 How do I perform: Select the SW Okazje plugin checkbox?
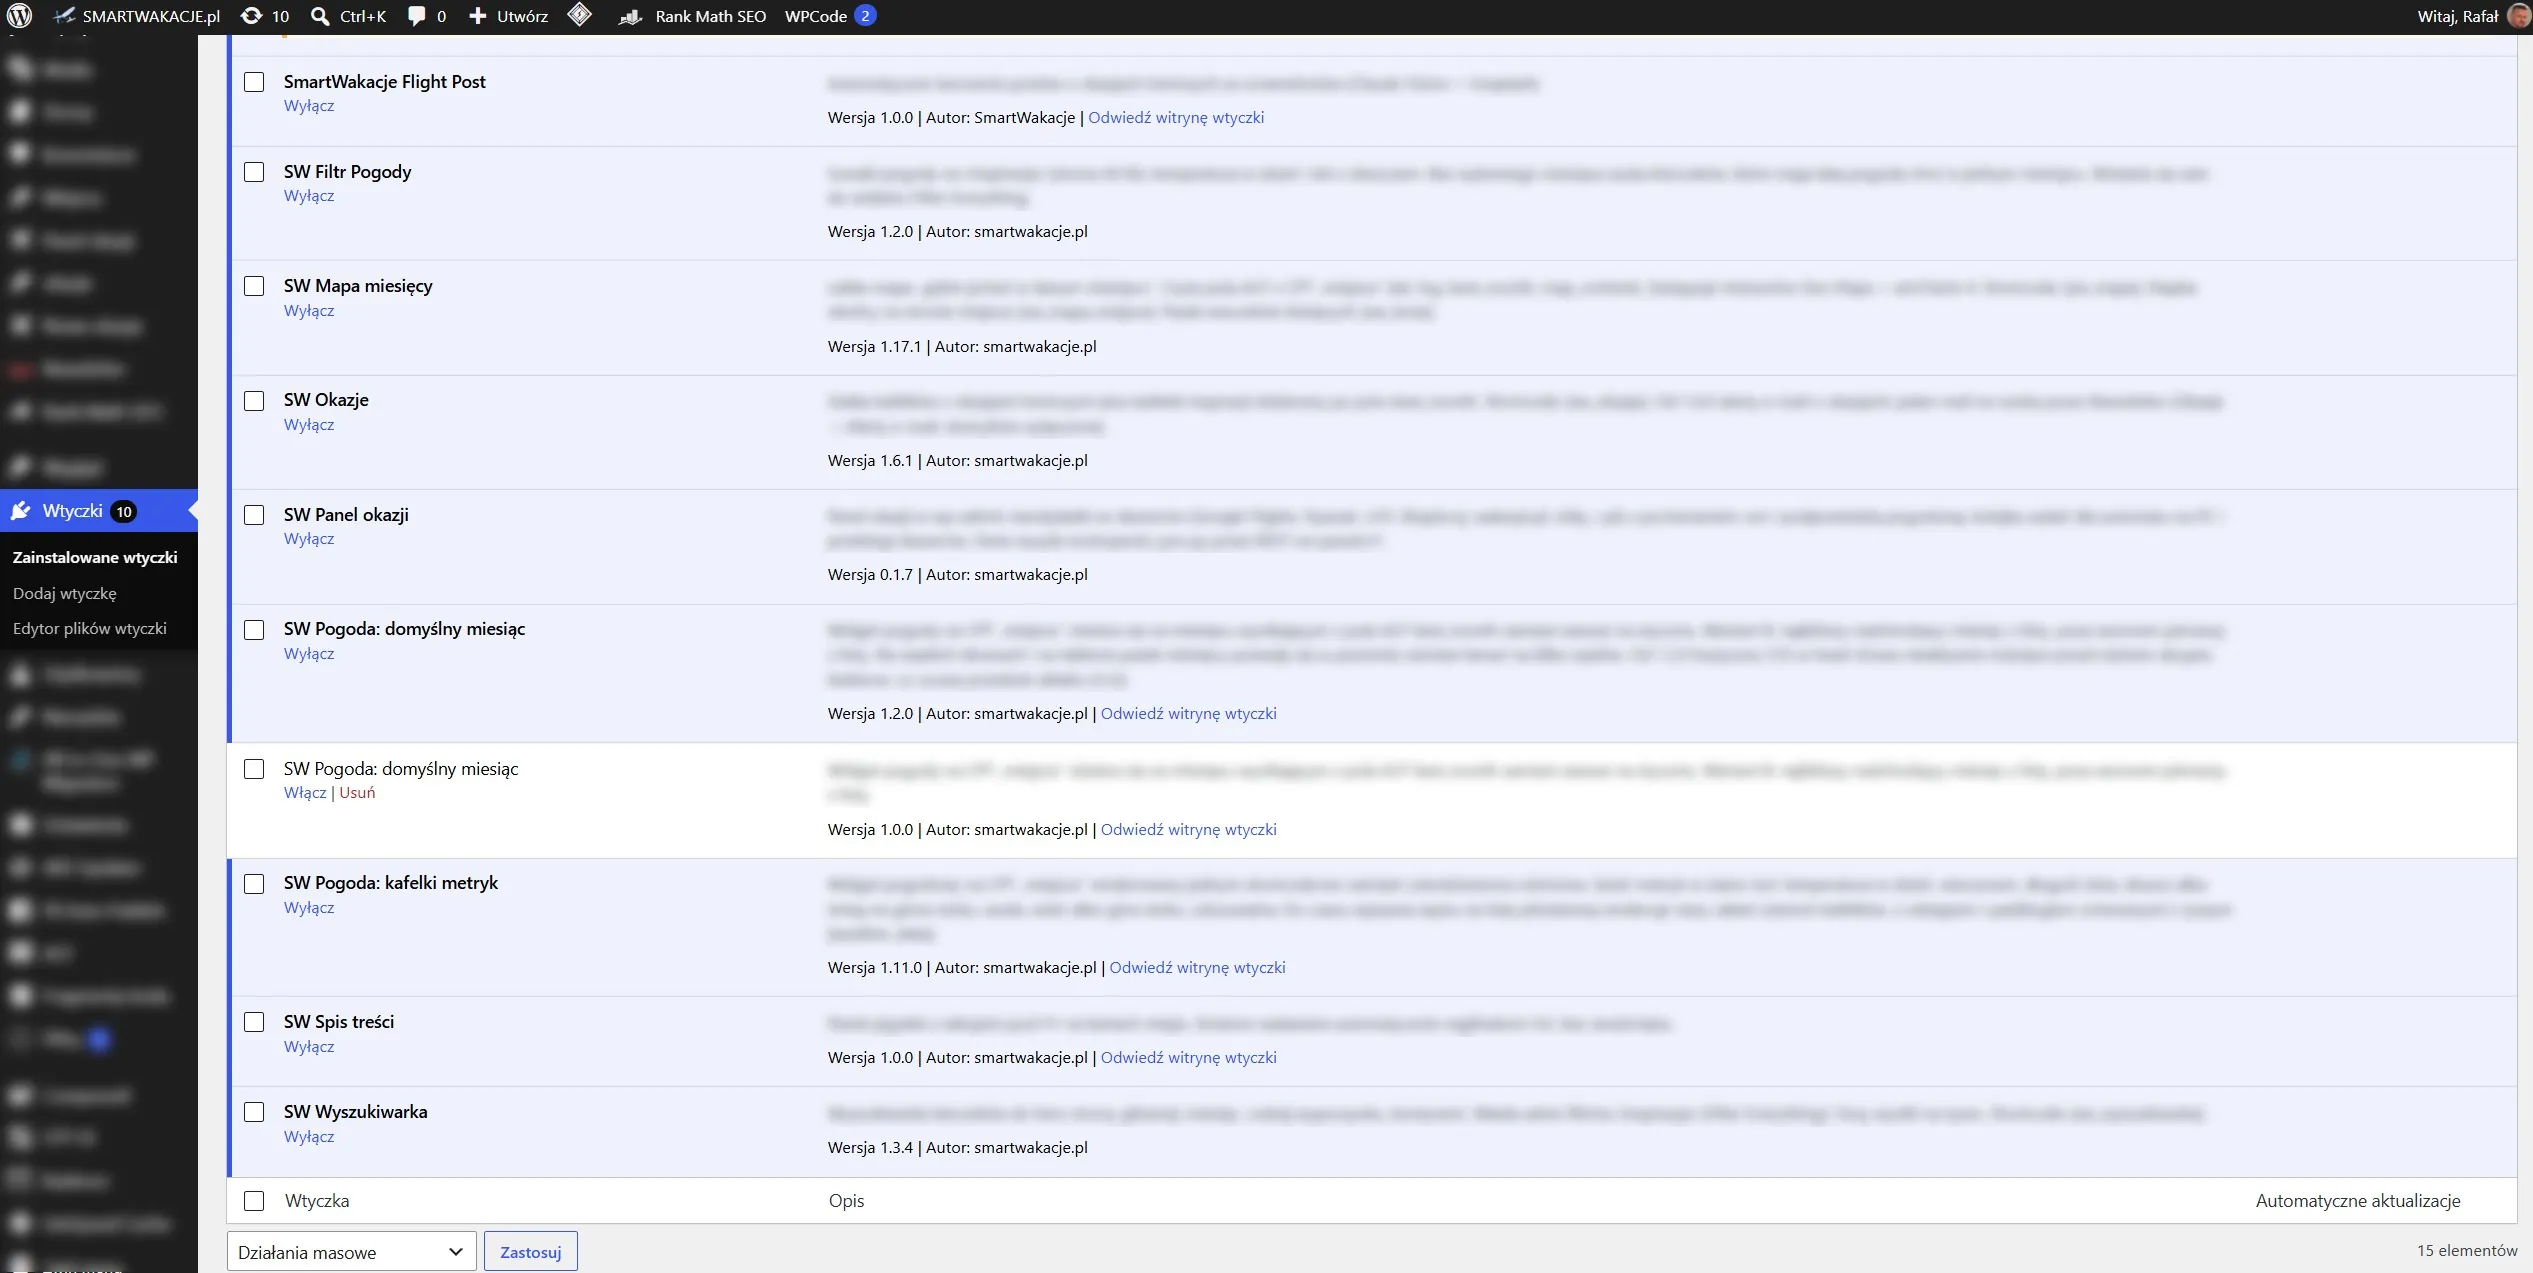click(254, 401)
